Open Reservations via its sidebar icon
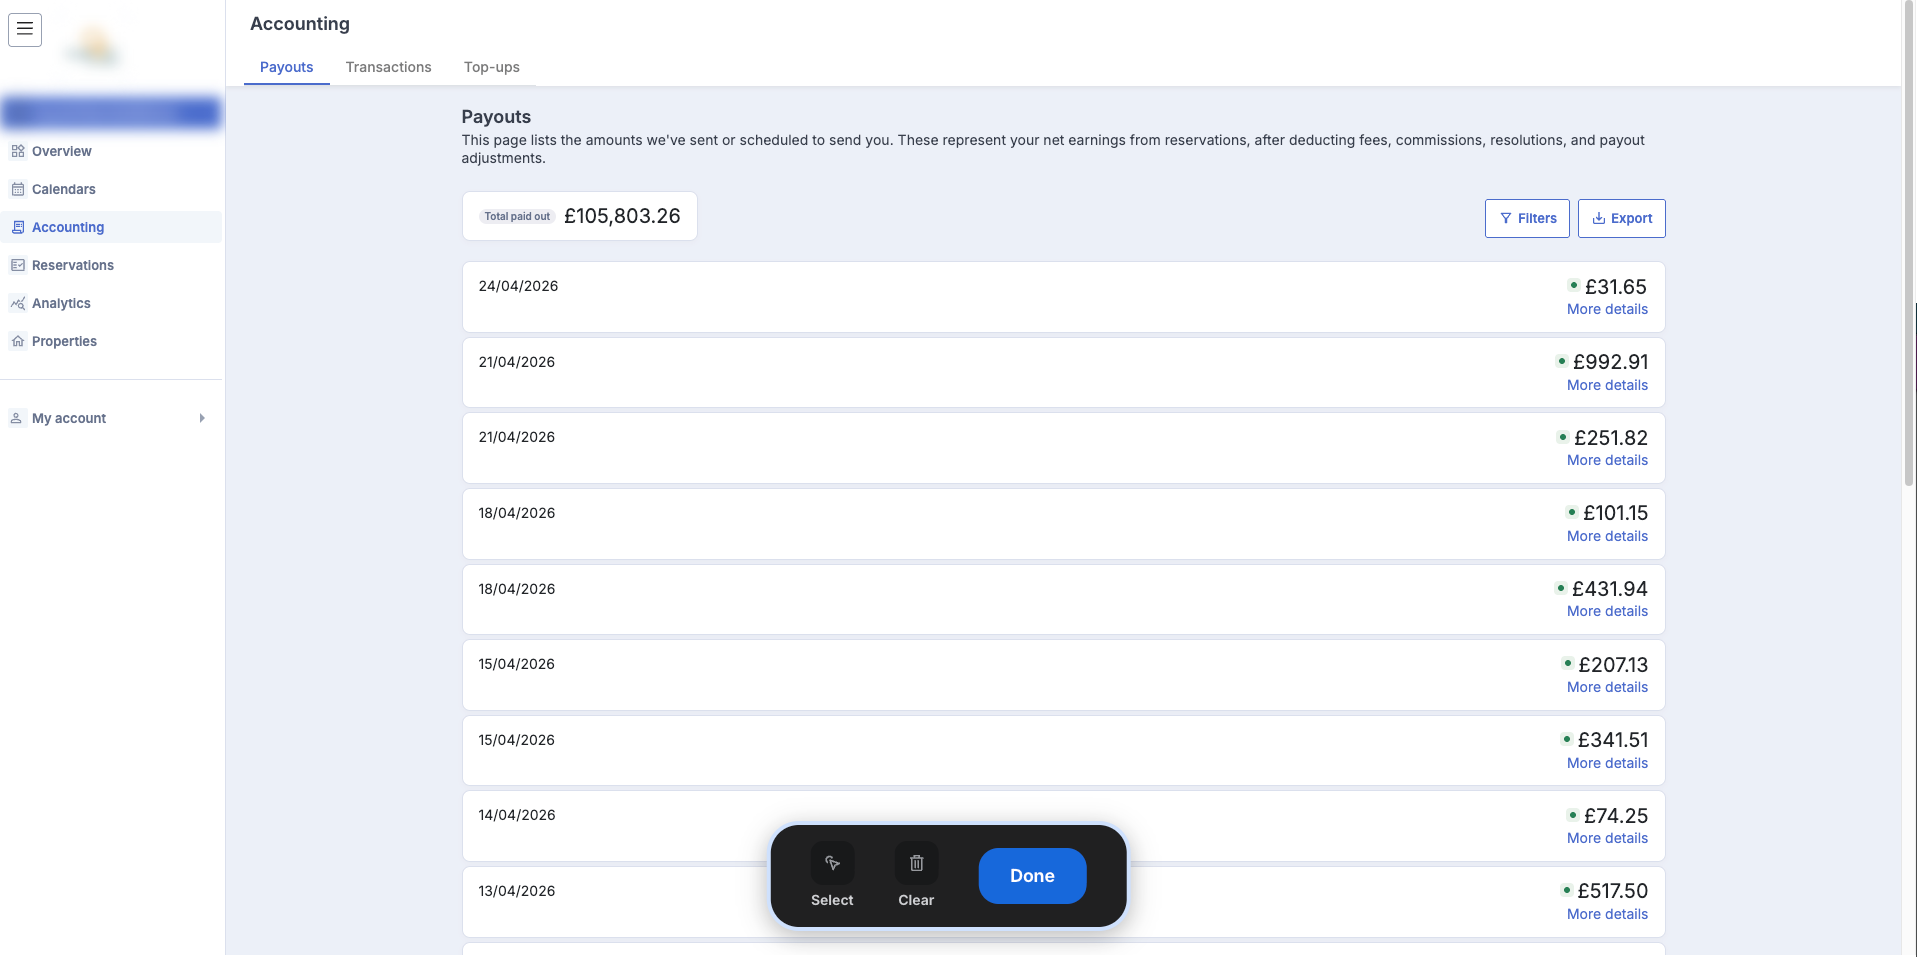 pos(17,265)
